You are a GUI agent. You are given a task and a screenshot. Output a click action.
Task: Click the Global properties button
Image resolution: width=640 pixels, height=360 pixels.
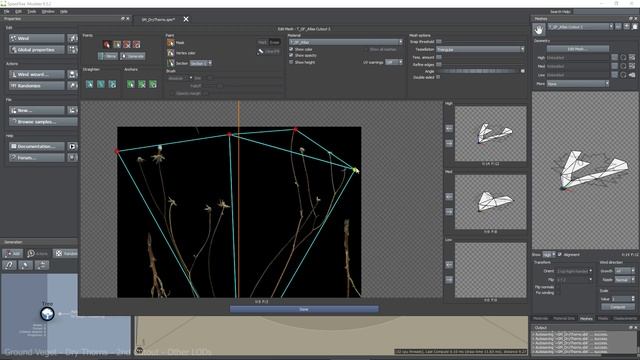pos(37,49)
